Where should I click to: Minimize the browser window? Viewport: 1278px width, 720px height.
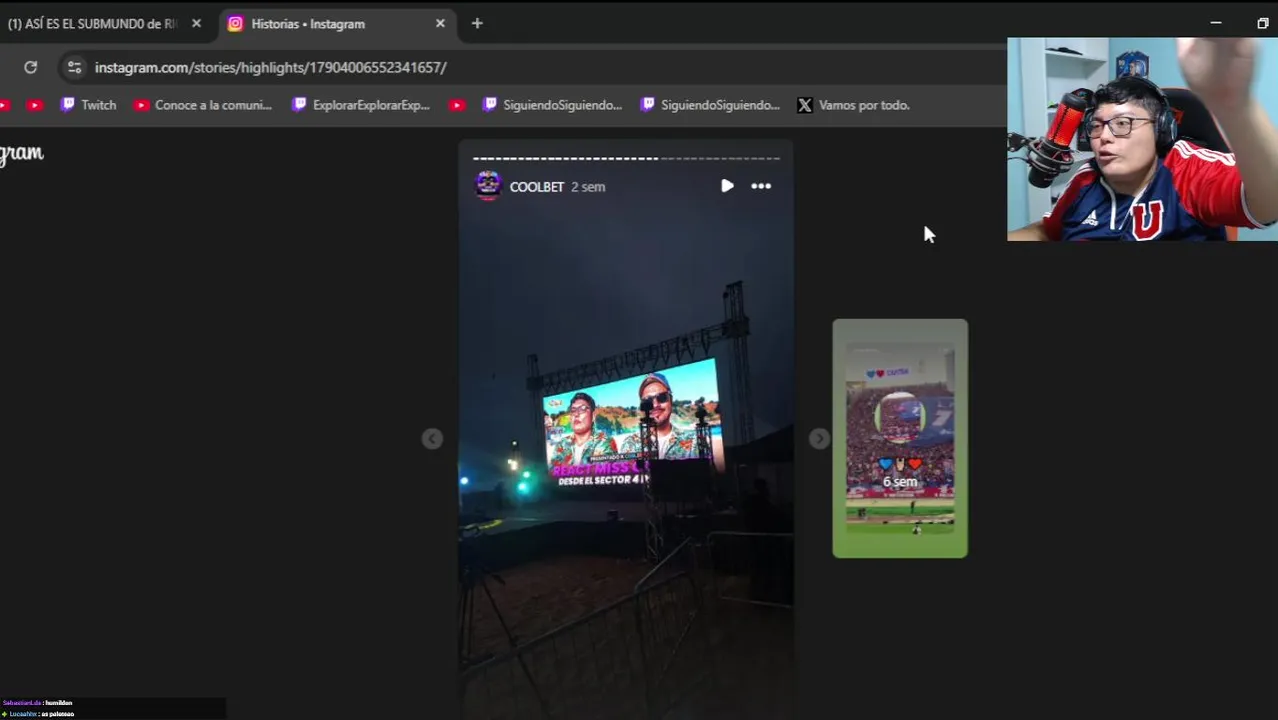click(x=1216, y=23)
